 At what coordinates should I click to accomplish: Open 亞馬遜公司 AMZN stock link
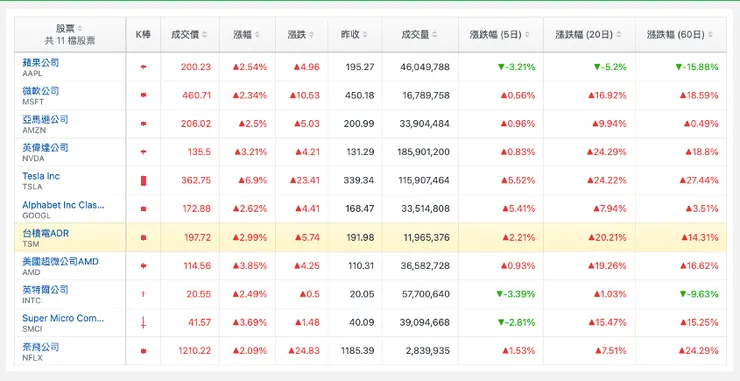tap(45, 119)
